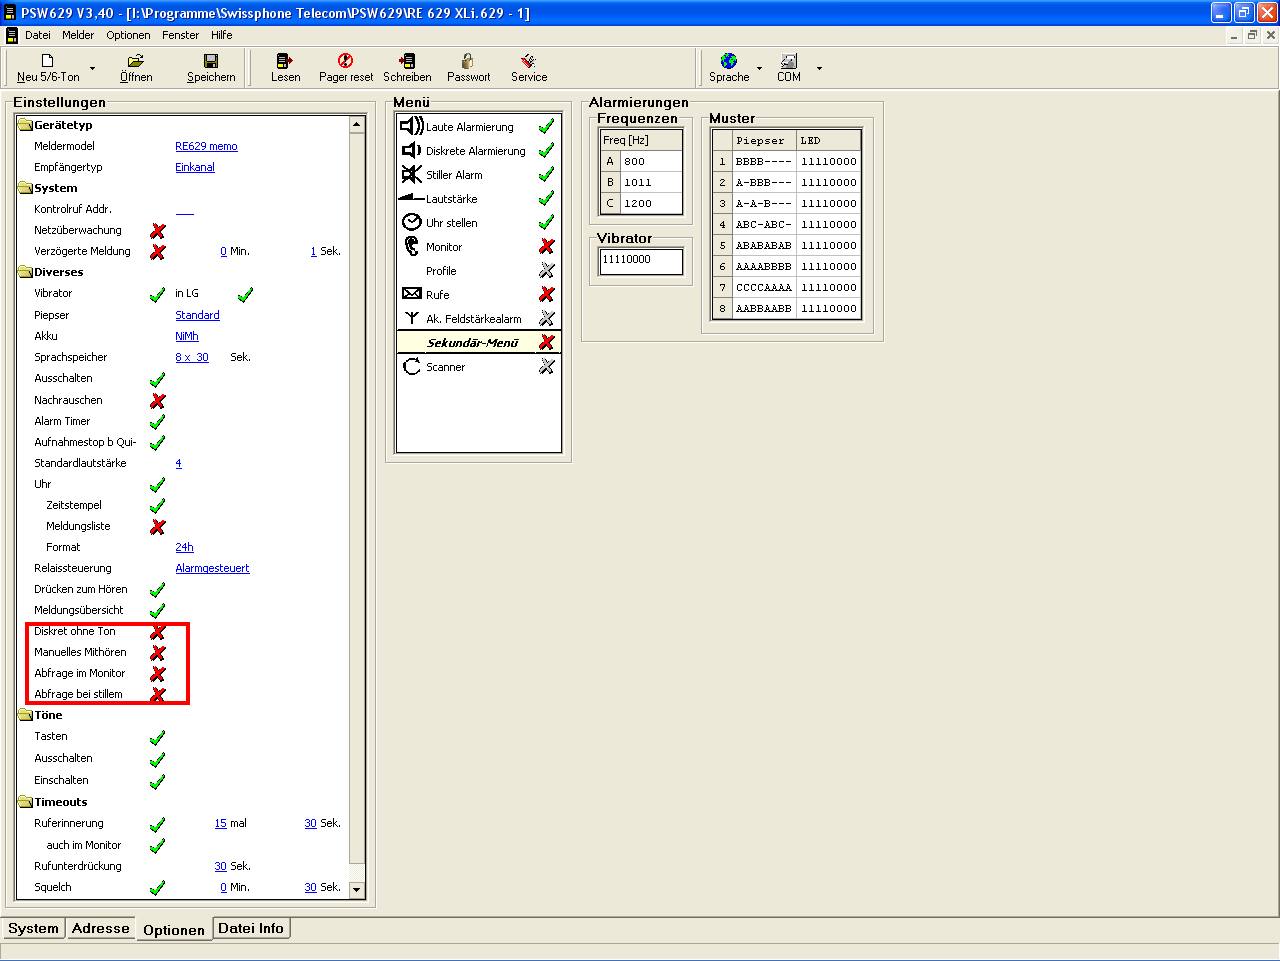1280x961 pixels.
Task: Click the COM port icon
Action: tap(789, 61)
